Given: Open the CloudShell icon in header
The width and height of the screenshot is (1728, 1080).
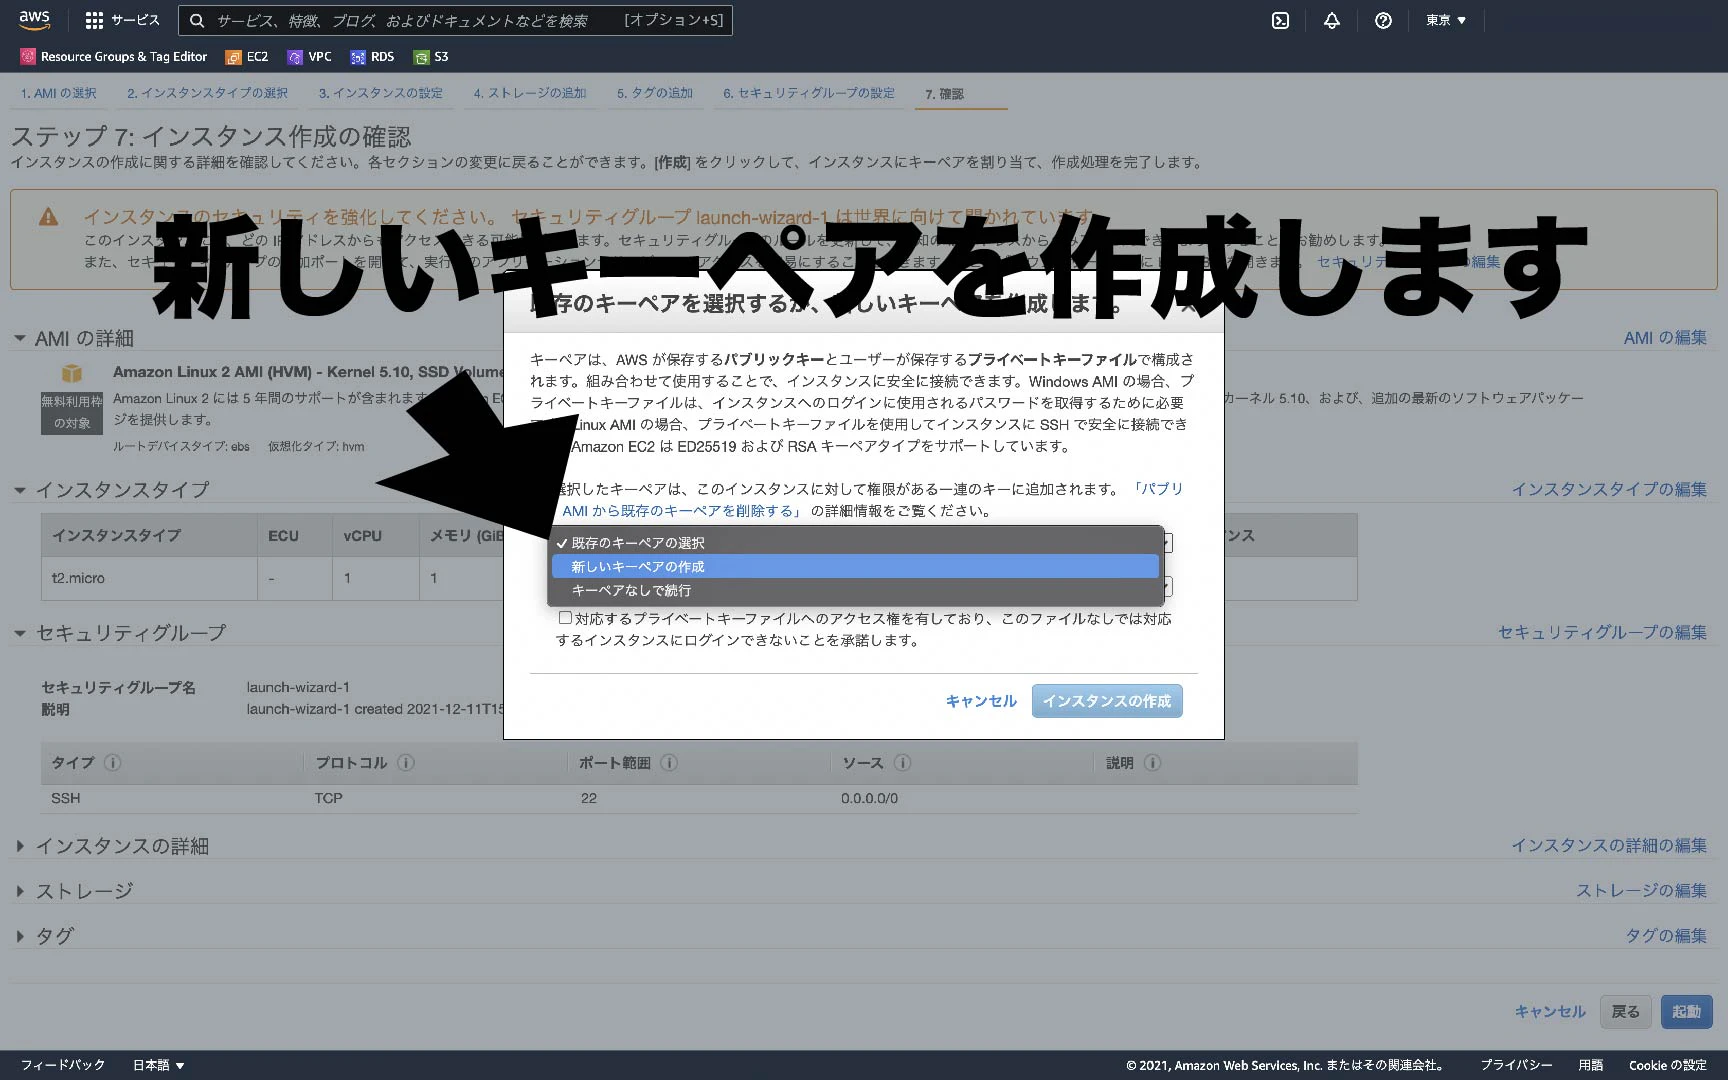Looking at the screenshot, I should click(x=1280, y=20).
